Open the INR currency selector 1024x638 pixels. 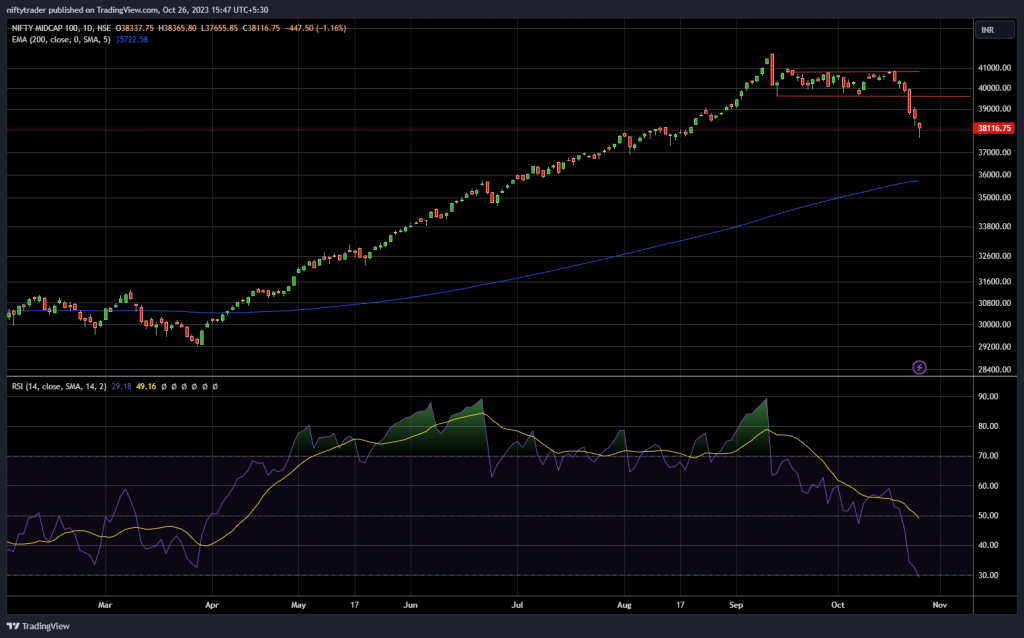coord(995,30)
